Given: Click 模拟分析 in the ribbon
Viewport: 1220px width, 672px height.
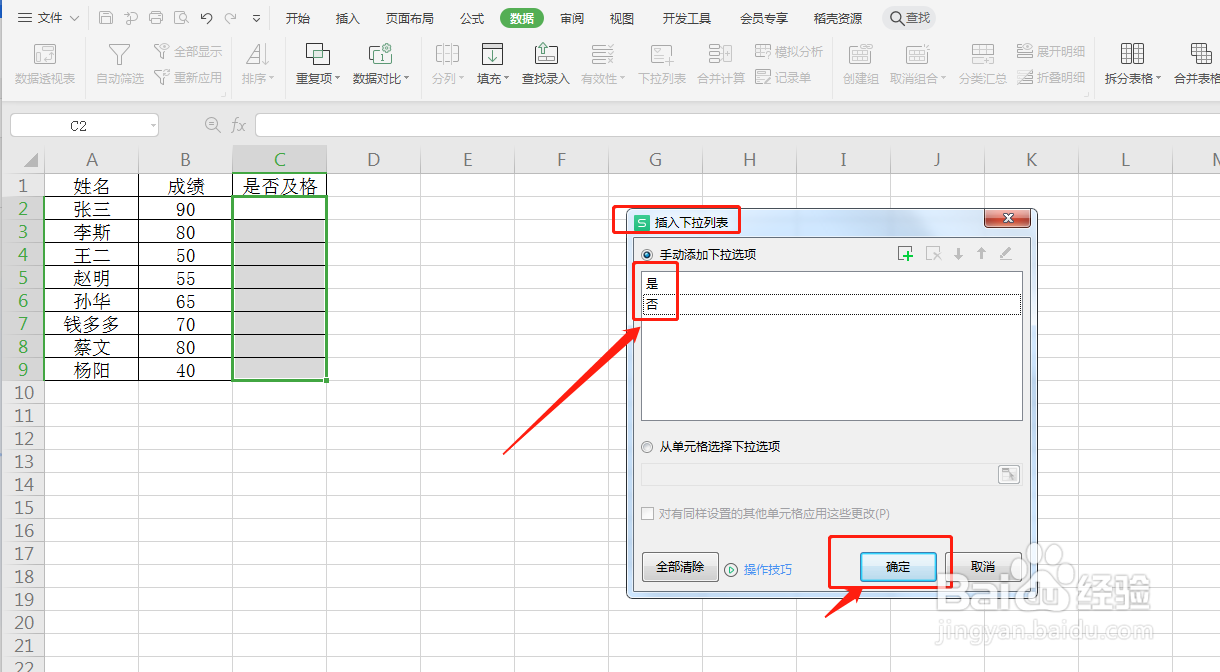Looking at the screenshot, I should click(x=790, y=51).
